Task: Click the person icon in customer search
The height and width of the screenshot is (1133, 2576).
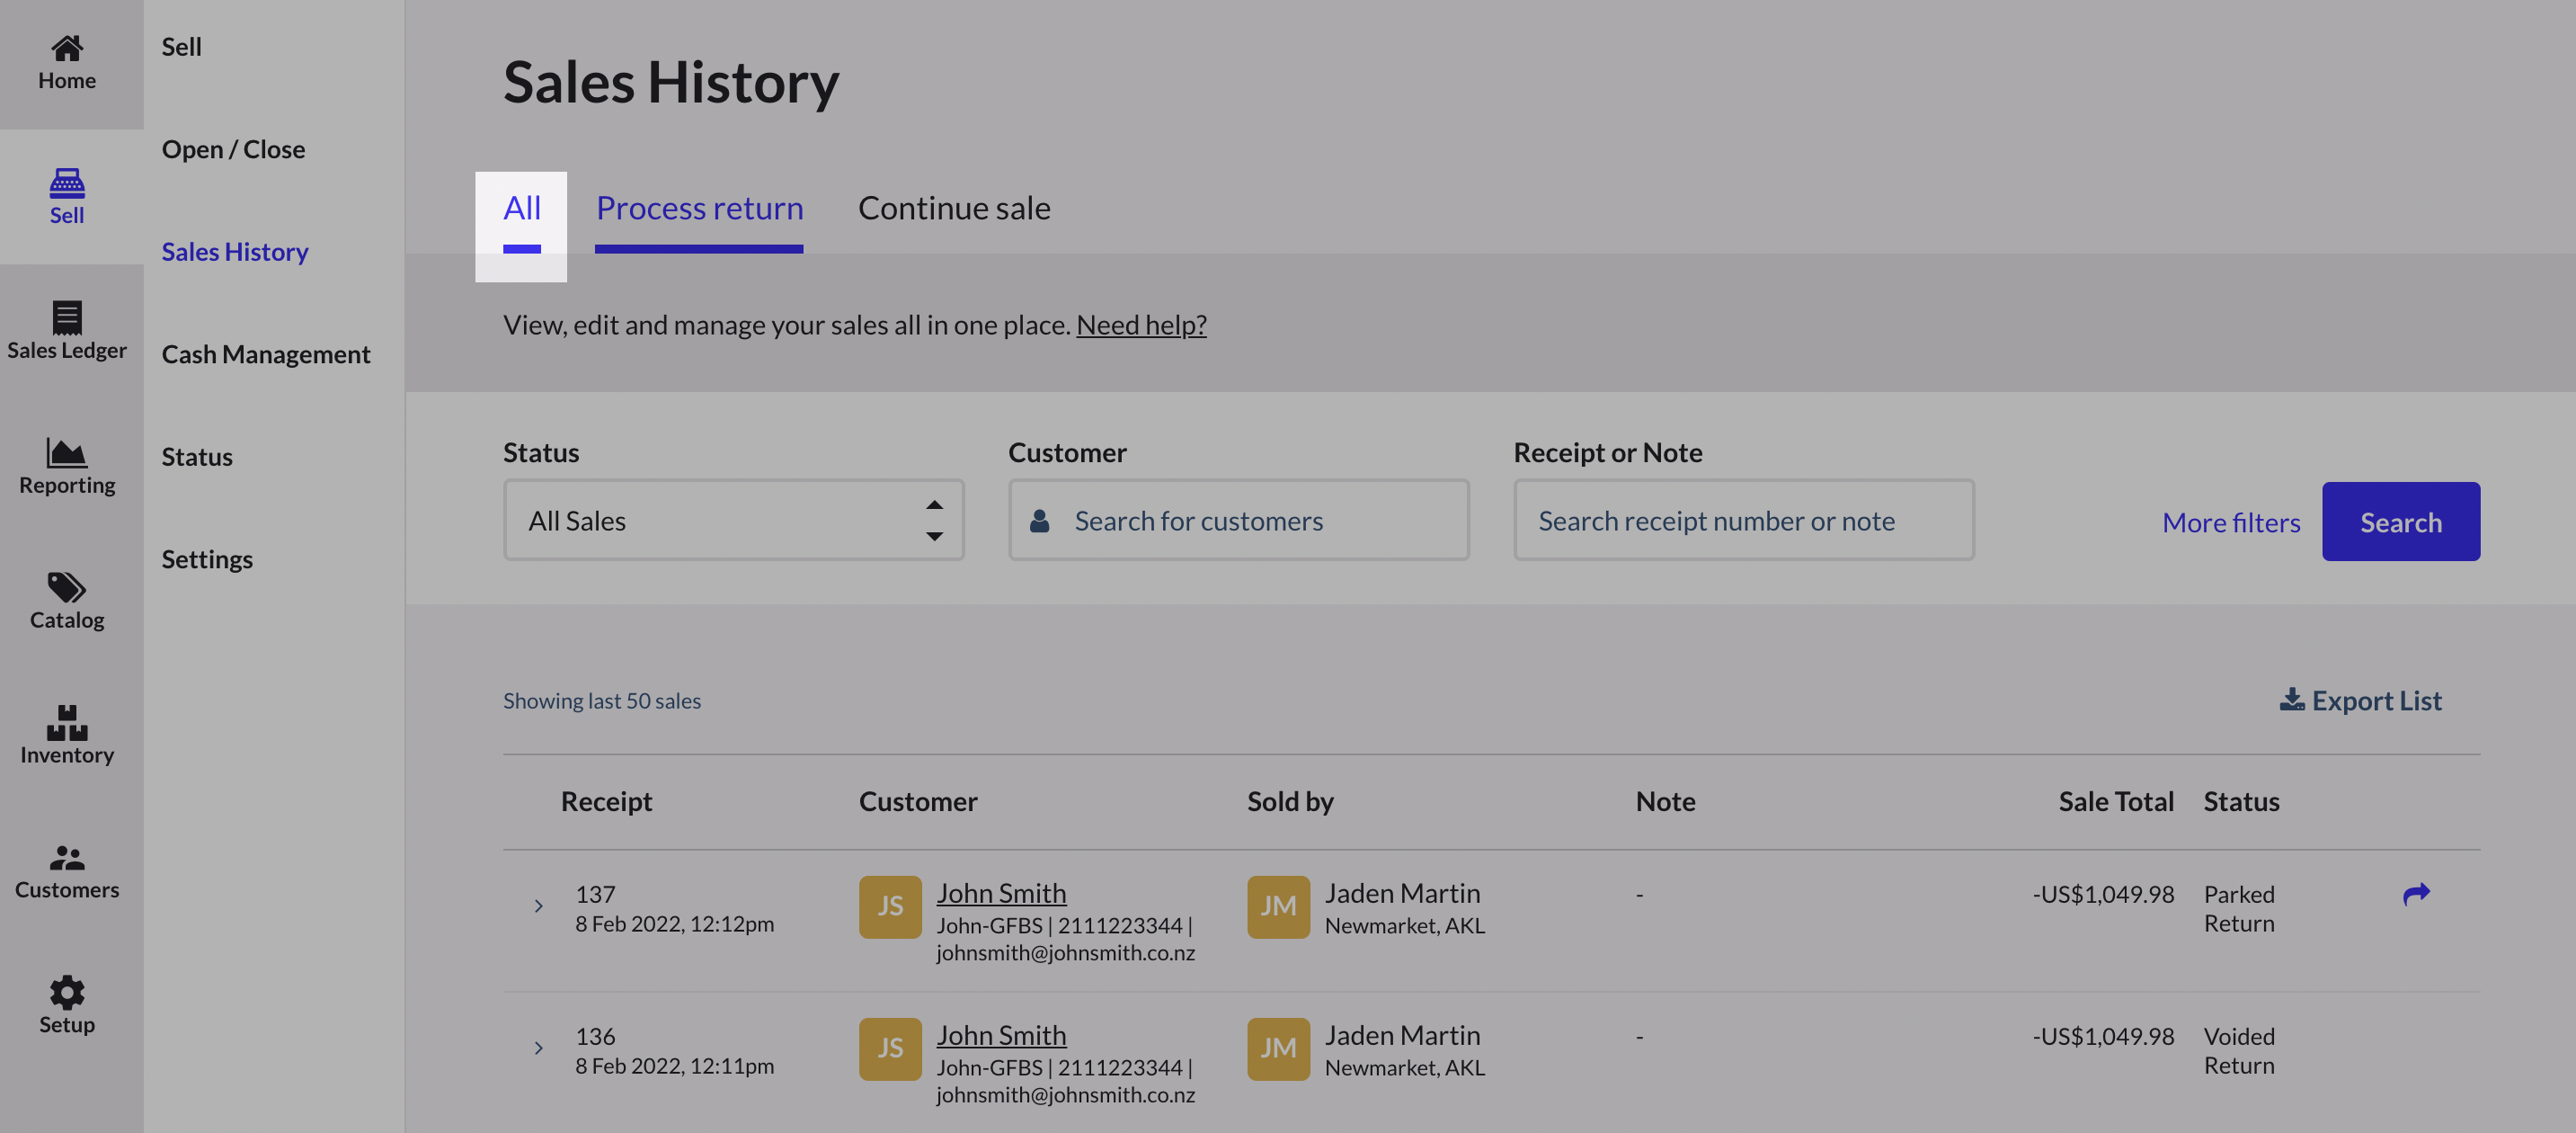Action: coord(1040,521)
